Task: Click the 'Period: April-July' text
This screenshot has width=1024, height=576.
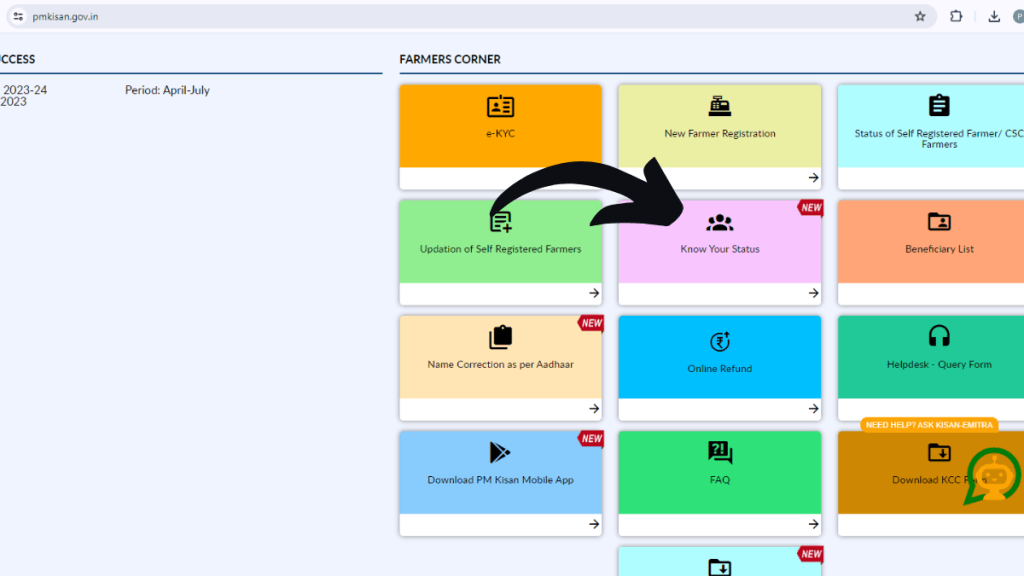Action: (x=167, y=90)
